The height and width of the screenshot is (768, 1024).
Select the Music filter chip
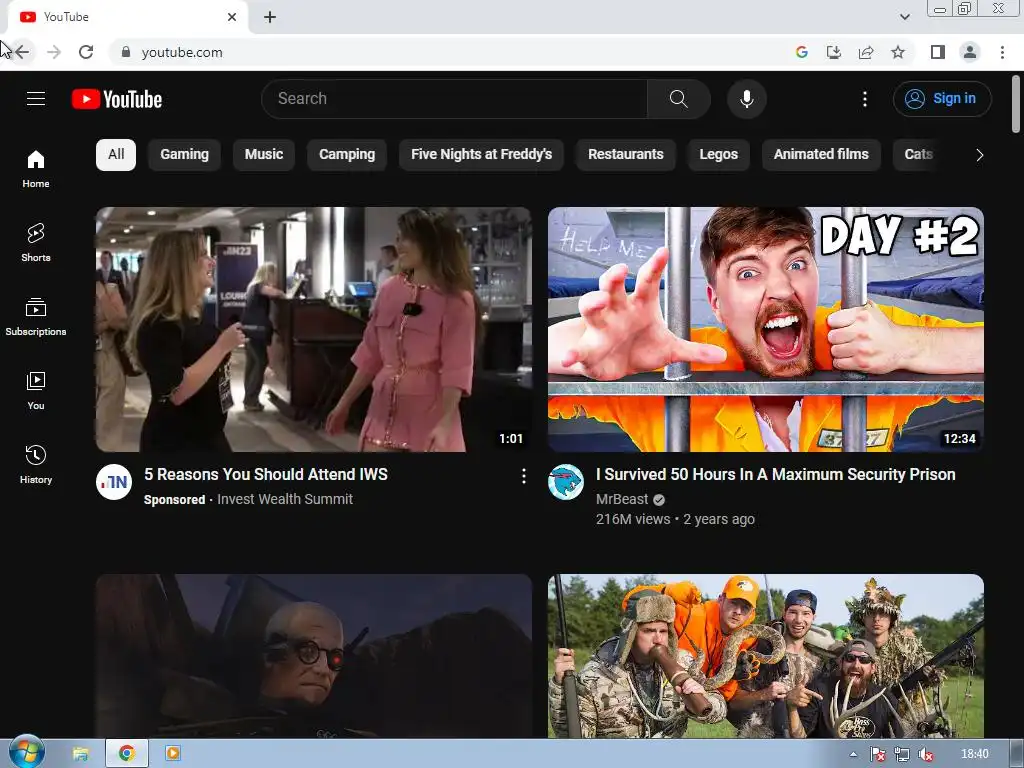click(x=264, y=155)
